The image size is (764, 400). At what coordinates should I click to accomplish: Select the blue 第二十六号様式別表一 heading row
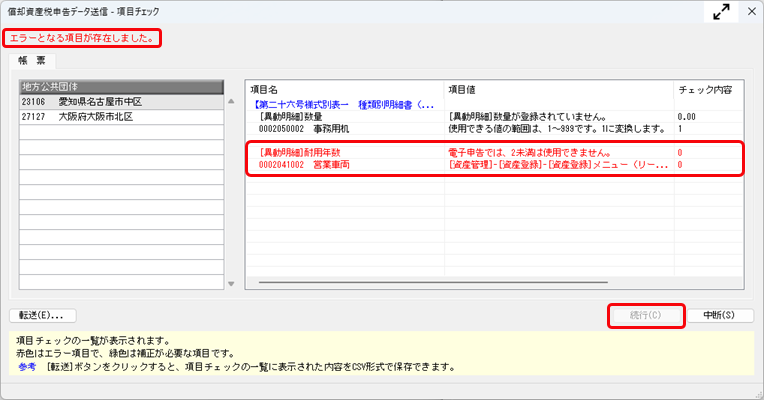(345, 103)
